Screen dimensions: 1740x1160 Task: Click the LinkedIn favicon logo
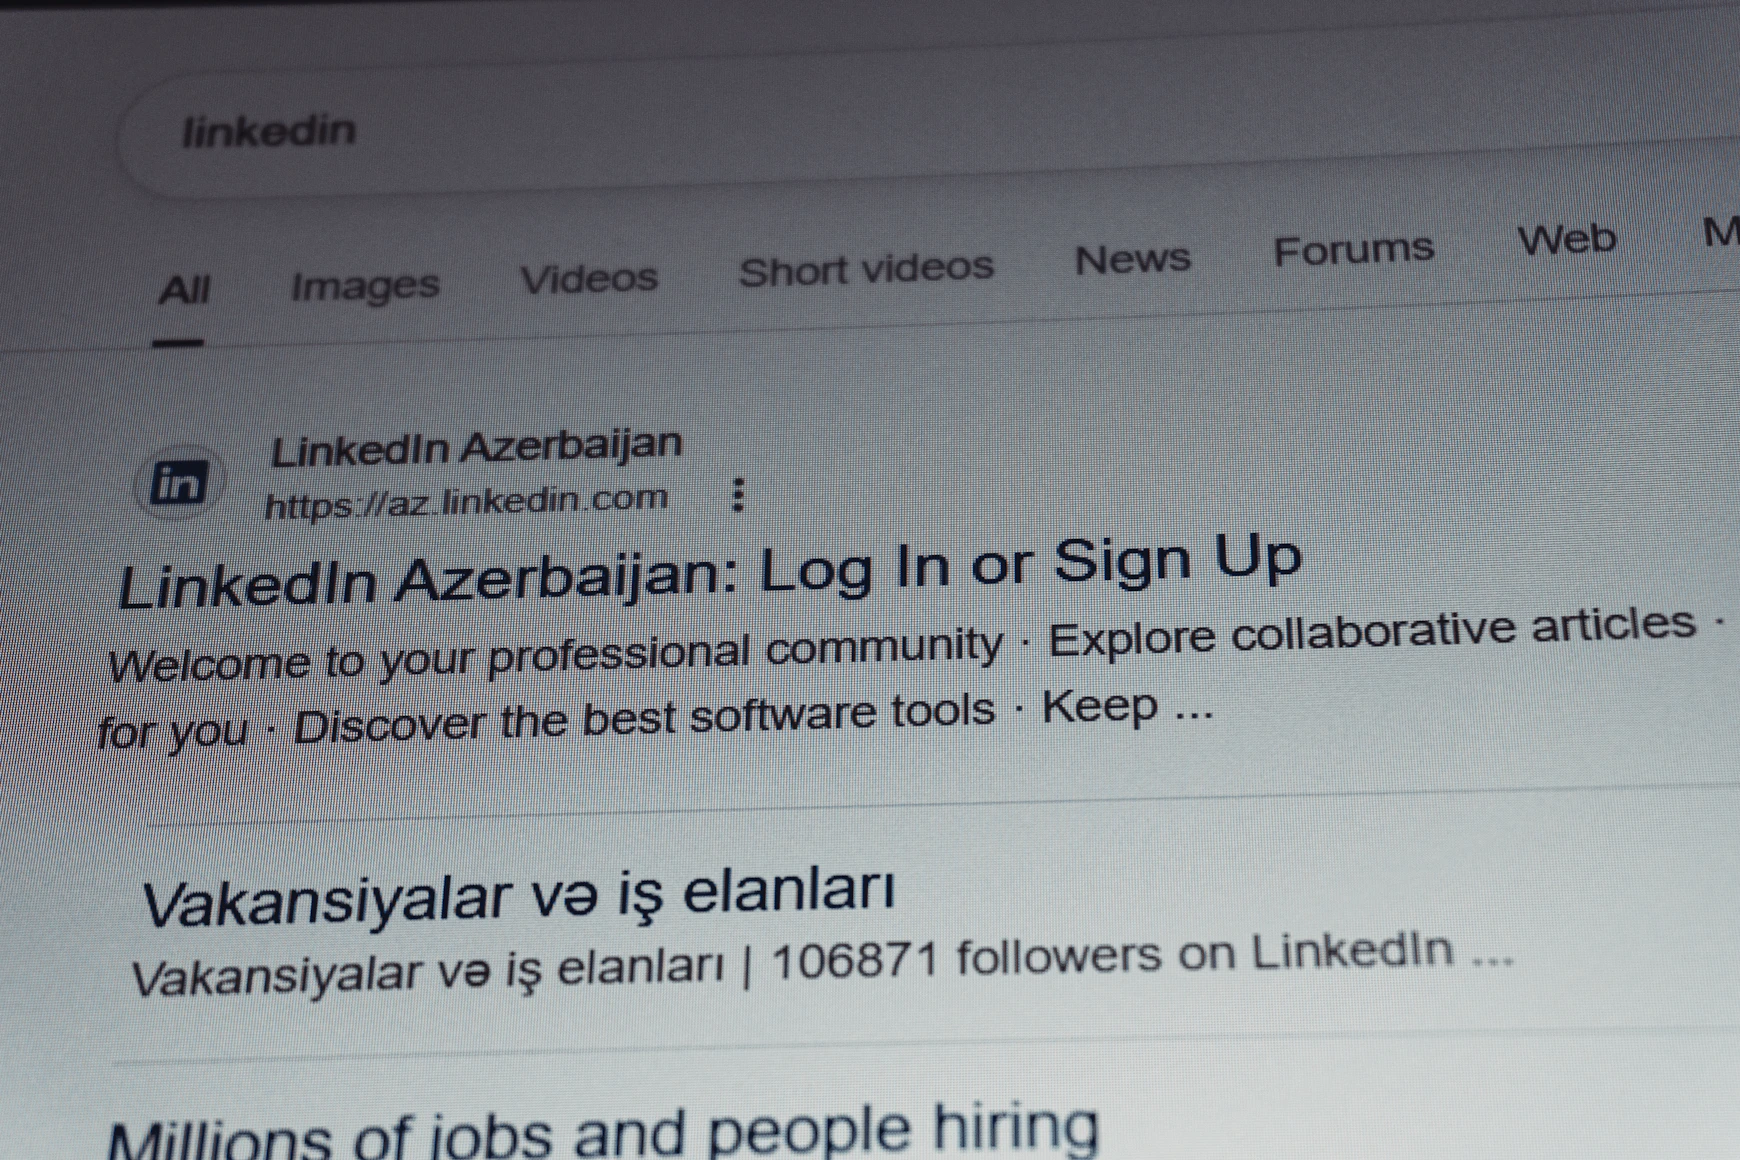coord(179,483)
